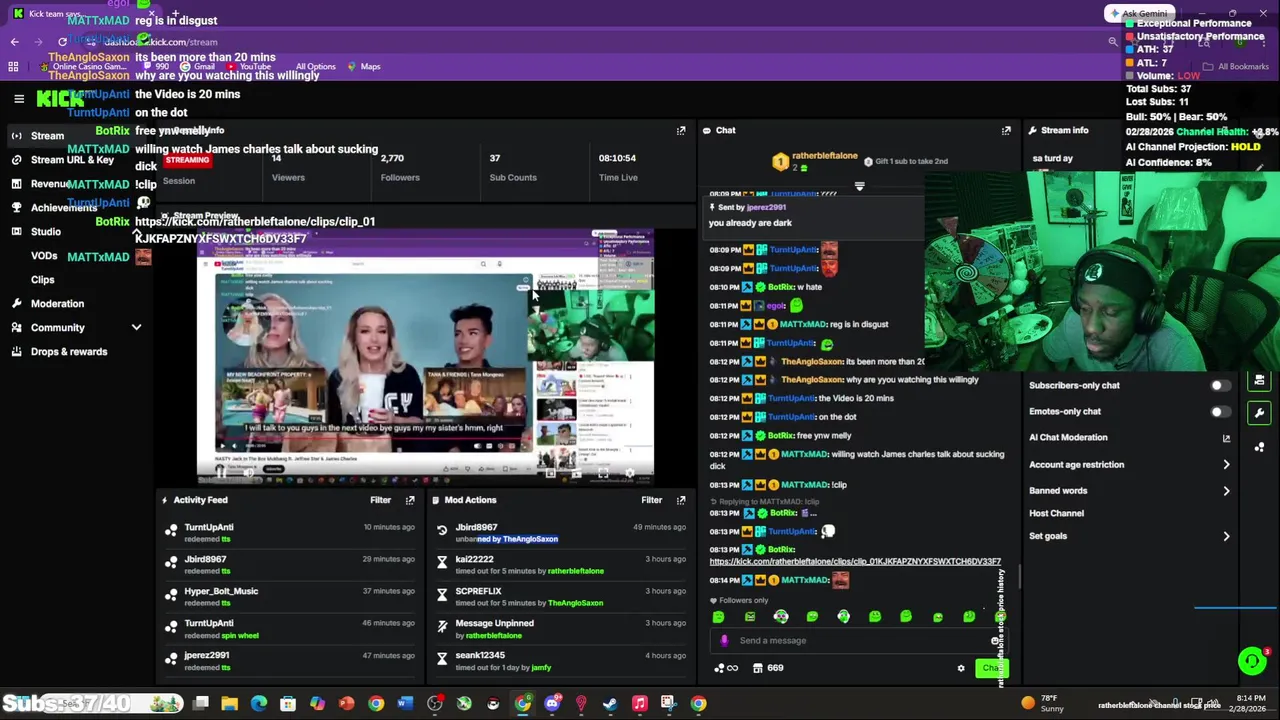Viewport: 1280px width, 720px height.
Task: Open File Explorer from the taskbar
Action: click(x=230, y=704)
